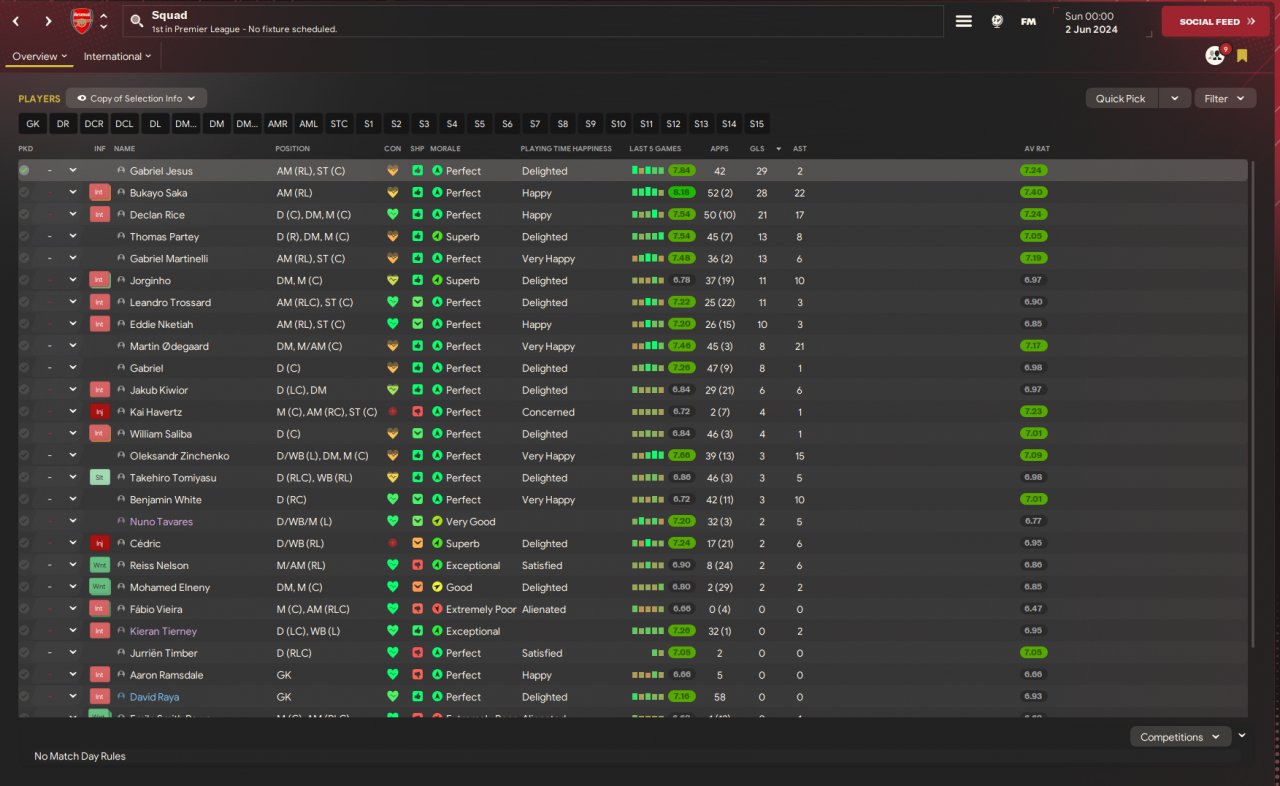This screenshot has width=1280, height=786.
Task: Click the Inj status badge for Kai Havertz
Action: coord(100,412)
